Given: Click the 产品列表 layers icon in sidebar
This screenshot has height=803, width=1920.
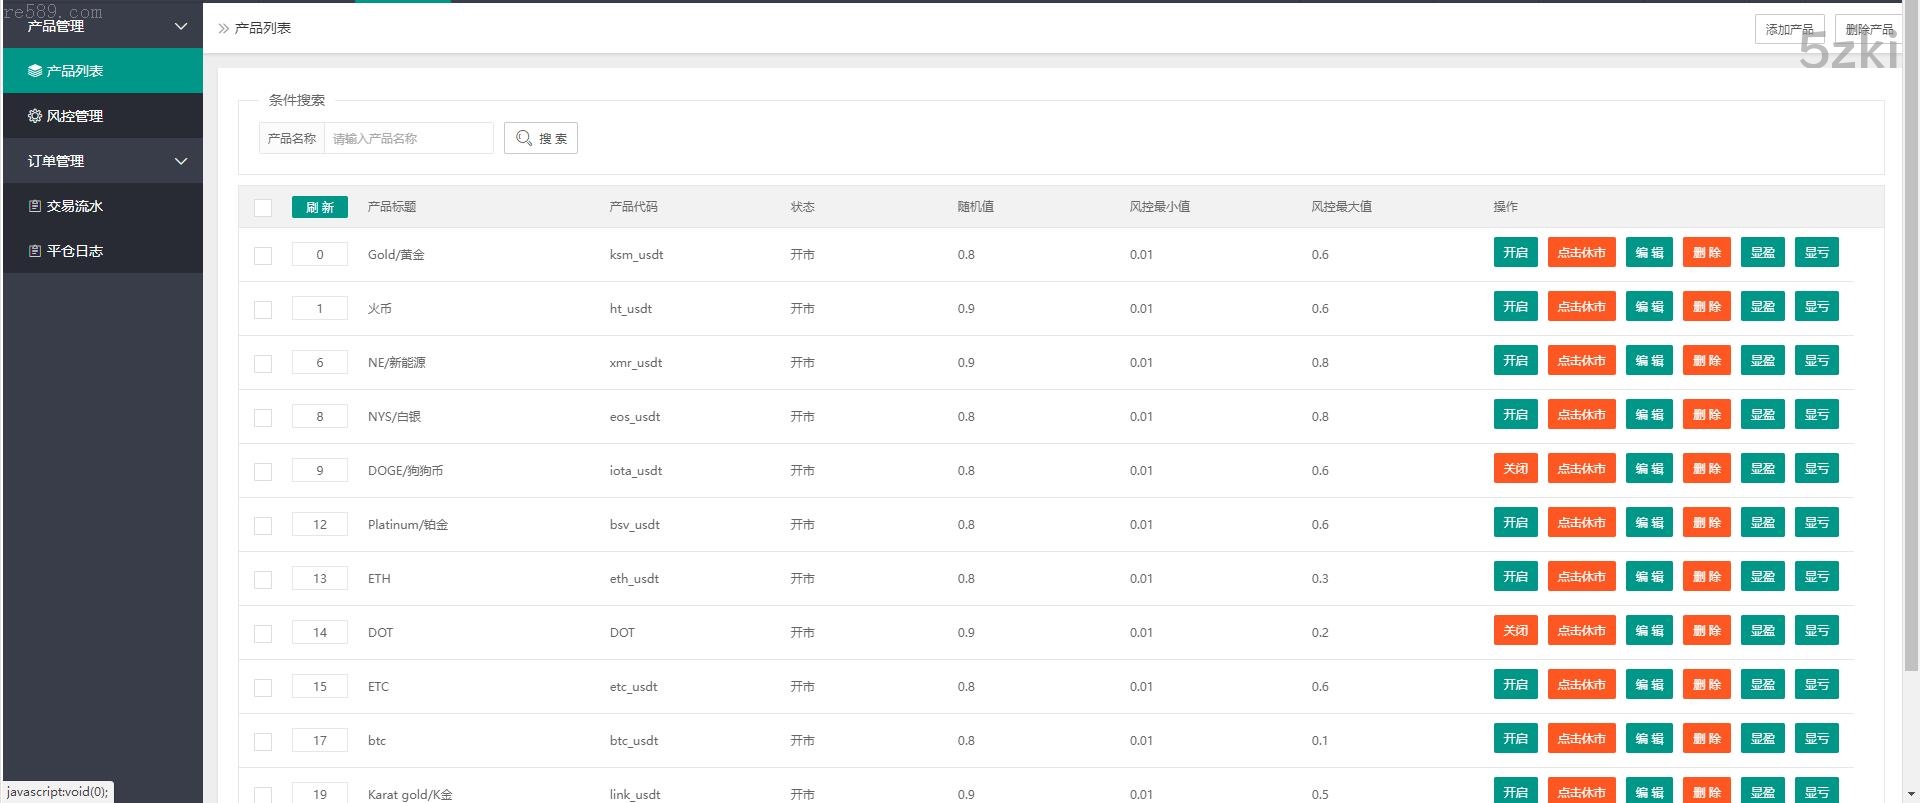Looking at the screenshot, I should pyautogui.click(x=35, y=71).
